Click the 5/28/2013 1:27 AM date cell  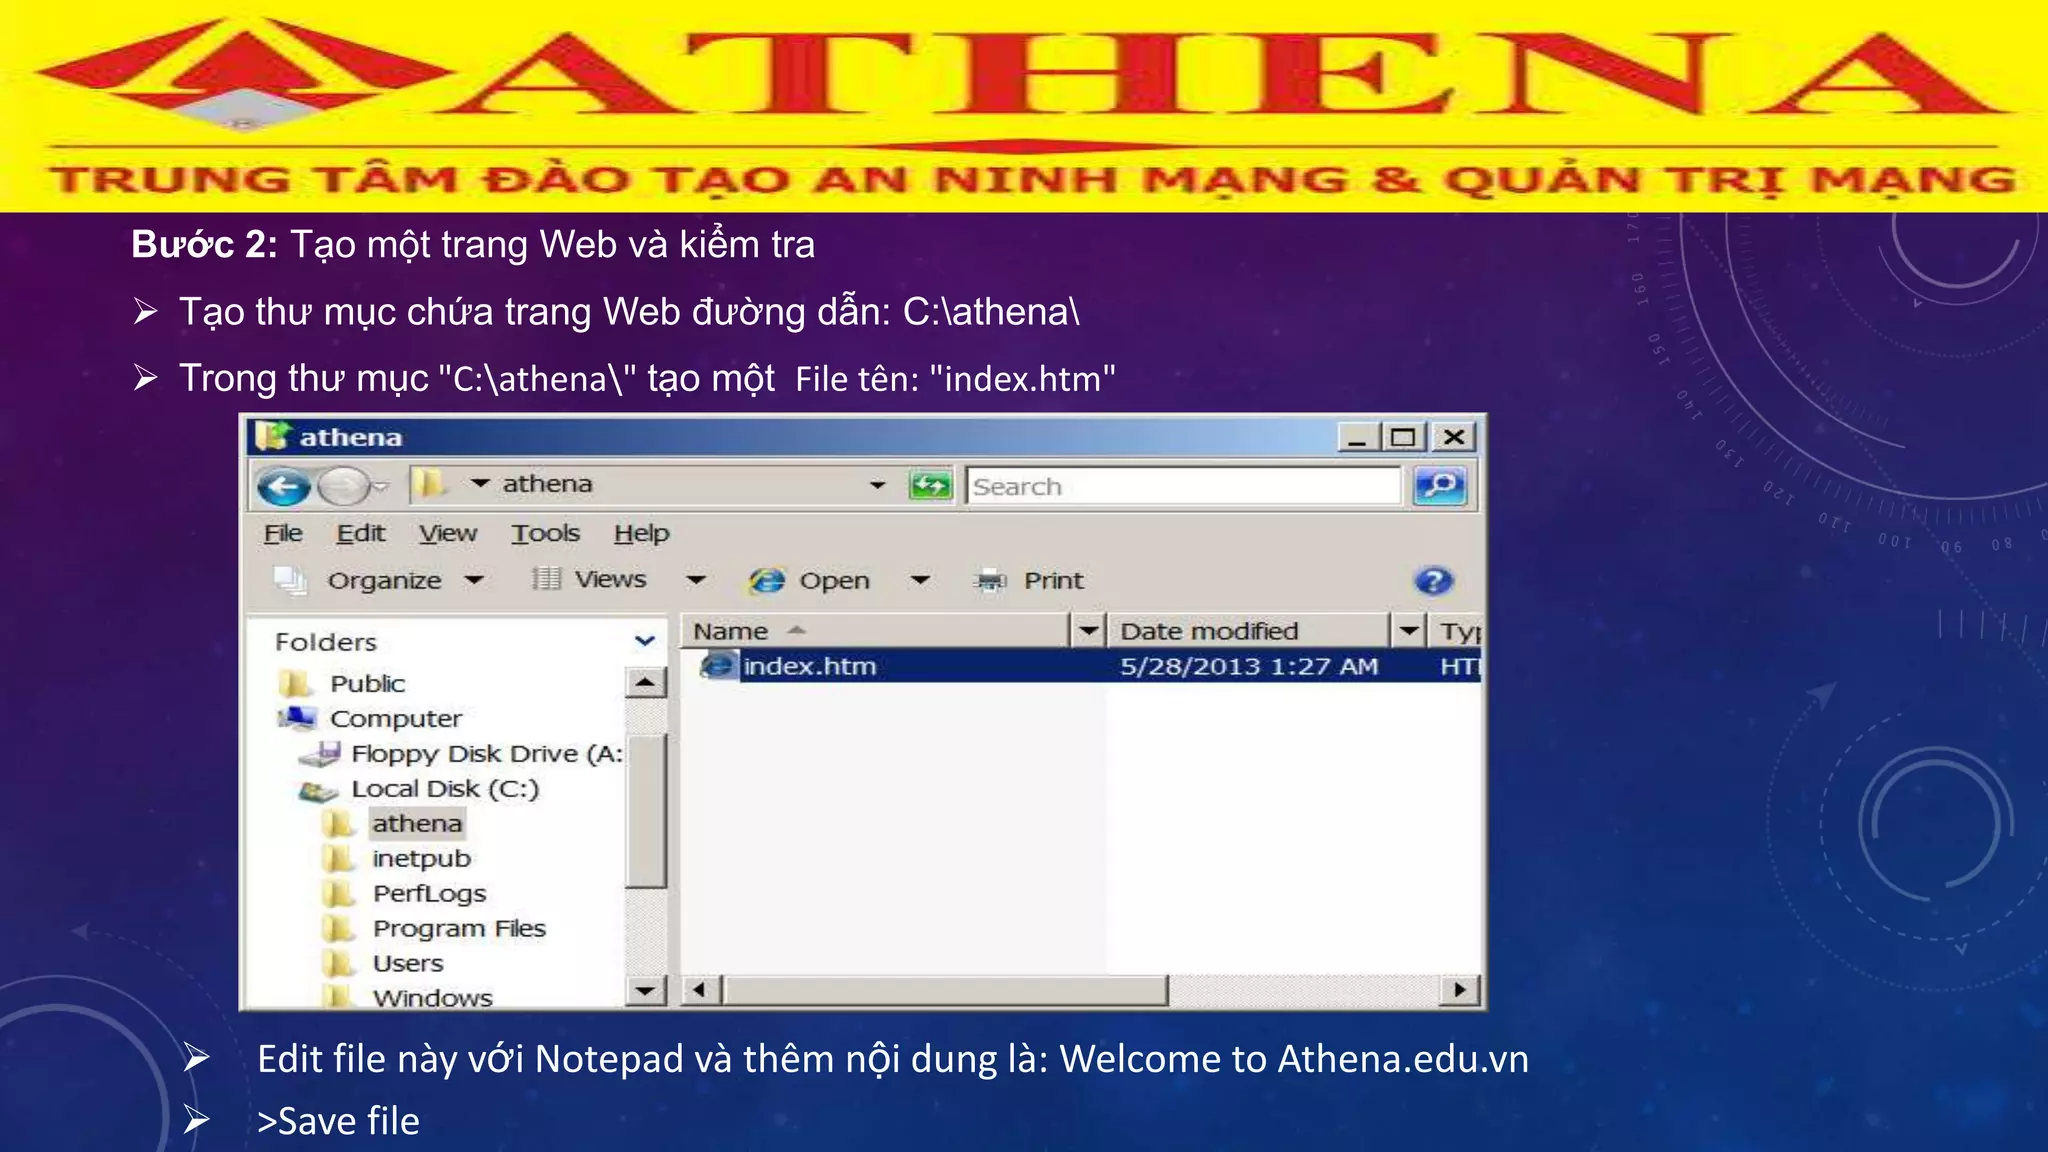pyautogui.click(x=1249, y=666)
